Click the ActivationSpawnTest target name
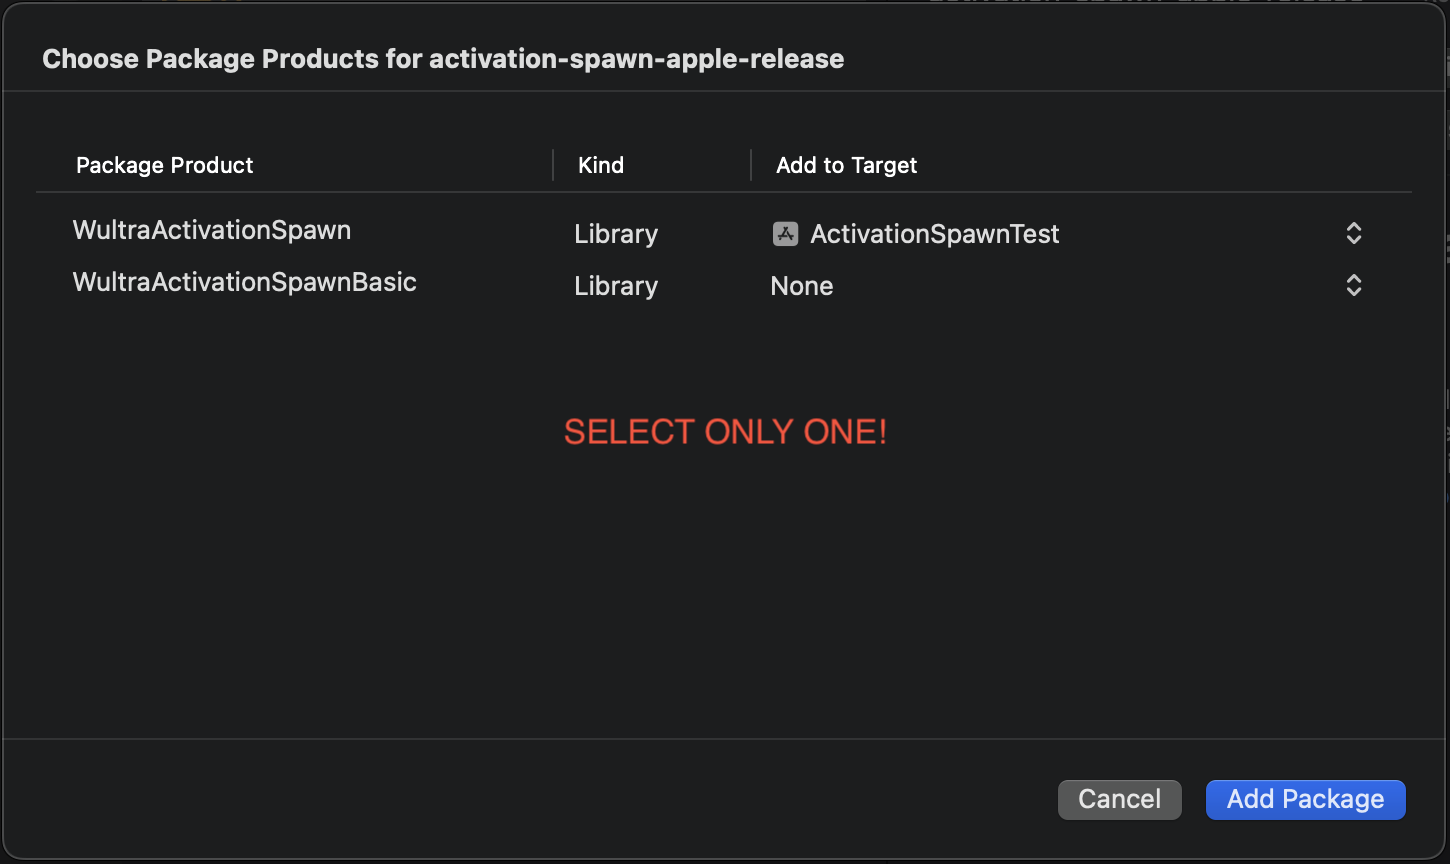The width and height of the screenshot is (1450, 864). coord(935,234)
